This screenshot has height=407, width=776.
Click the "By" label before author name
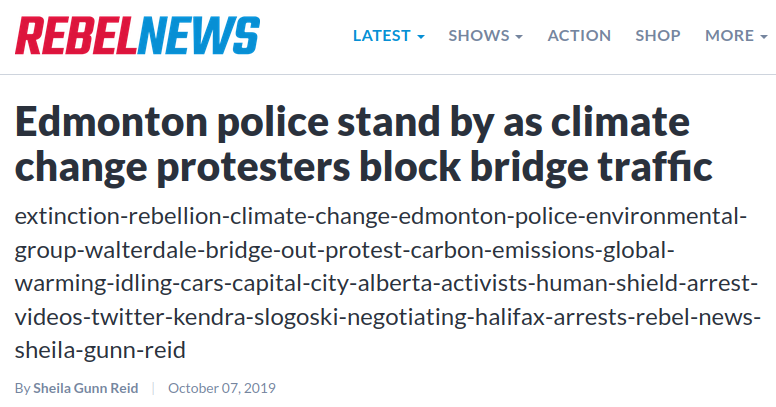22,388
